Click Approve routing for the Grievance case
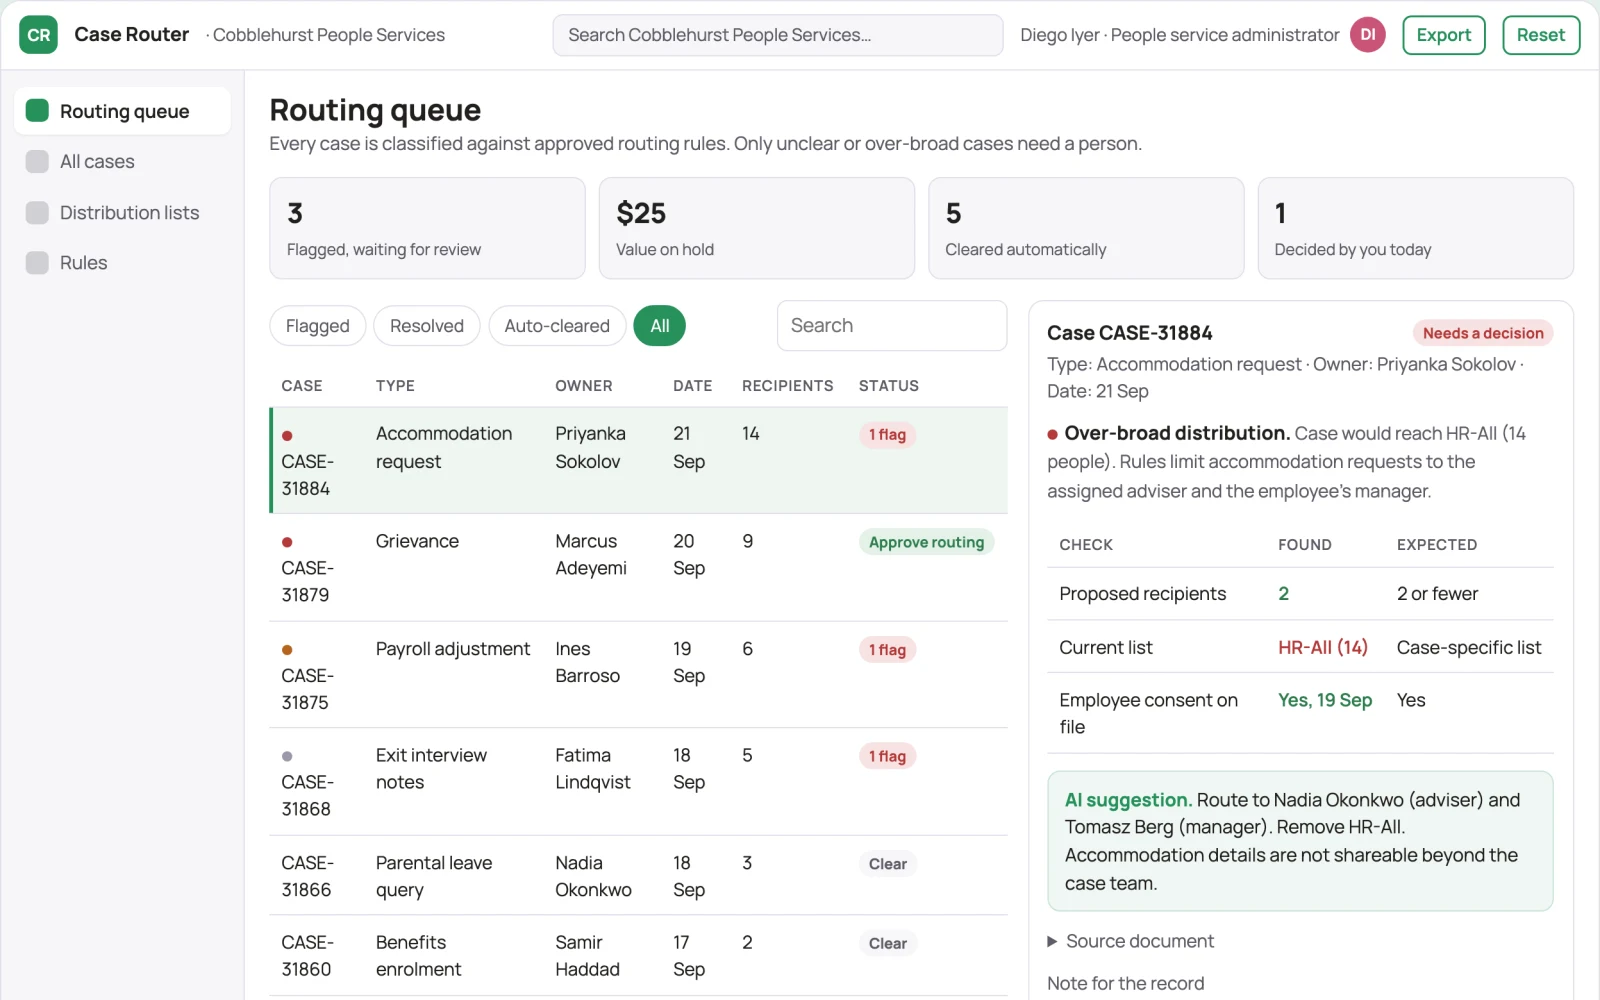 click(926, 542)
